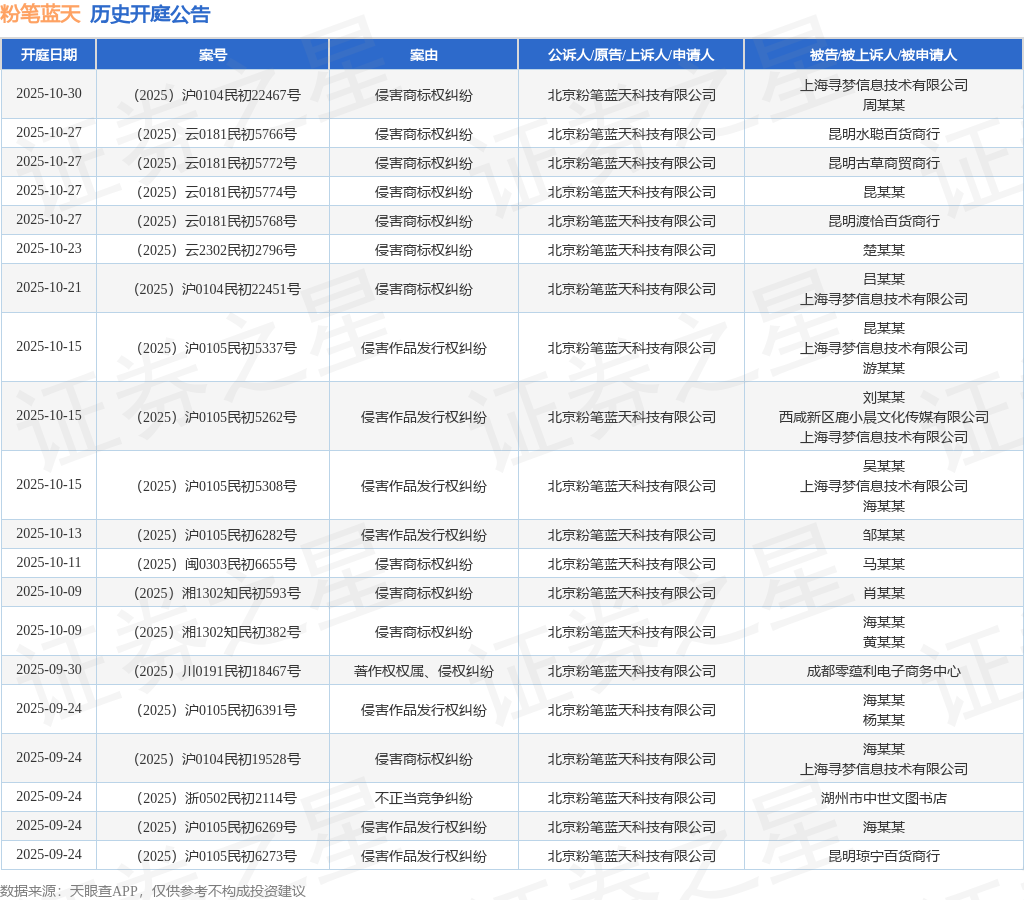Click the date 2025-10-23
Screen dimensions: 1024x900
point(49,248)
